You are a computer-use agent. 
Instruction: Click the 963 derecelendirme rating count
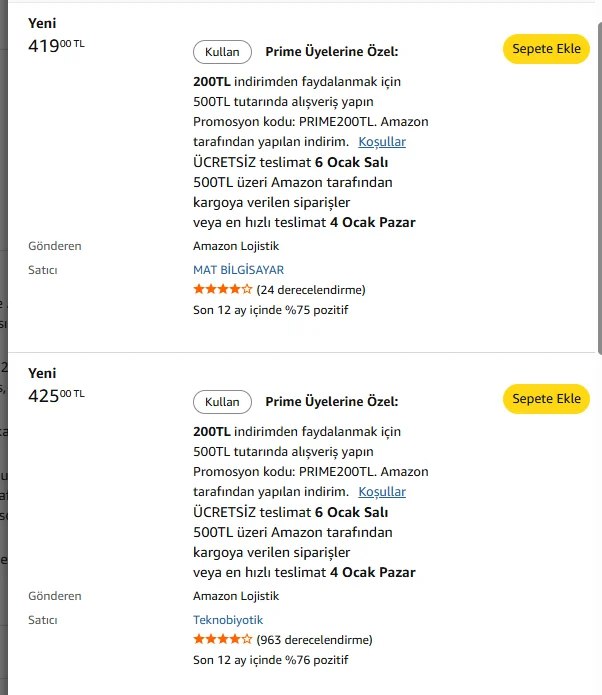(x=314, y=640)
